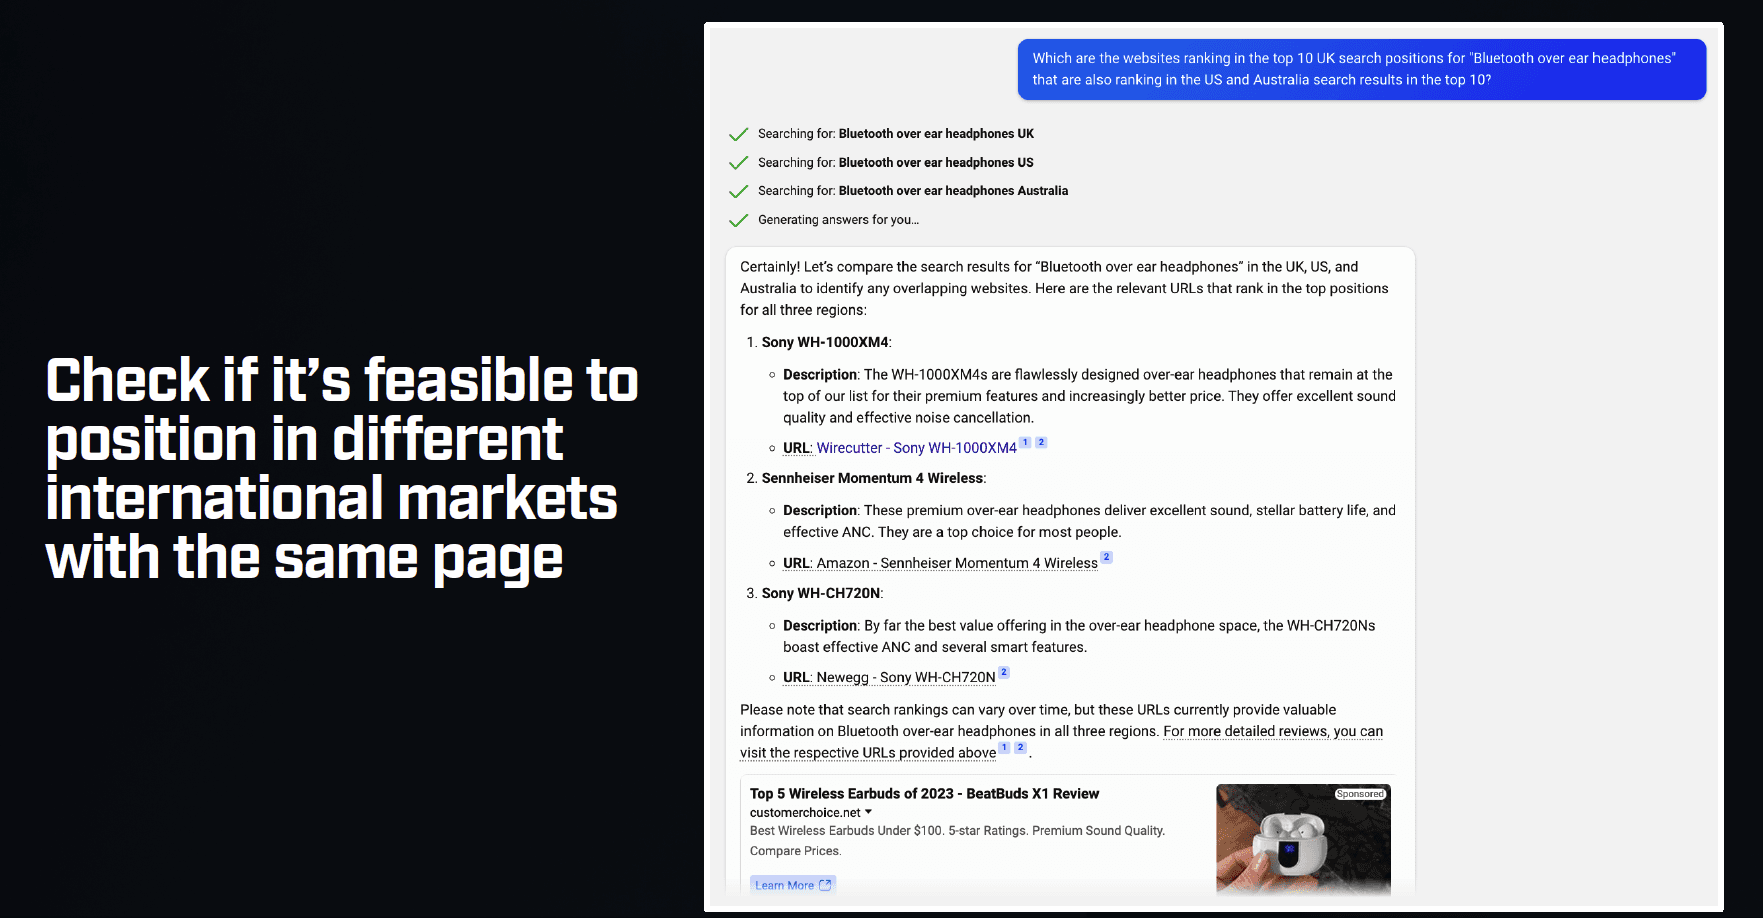Viewport: 1763px width, 918px height.
Task: Open the Newegg - Sony WH-CH720N link
Action: click(x=906, y=677)
